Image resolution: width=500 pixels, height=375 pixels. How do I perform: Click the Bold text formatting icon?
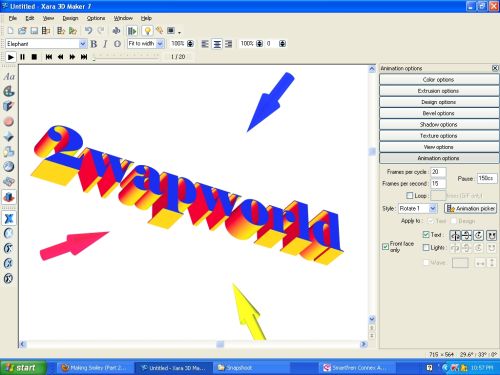pyautogui.click(x=94, y=44)
